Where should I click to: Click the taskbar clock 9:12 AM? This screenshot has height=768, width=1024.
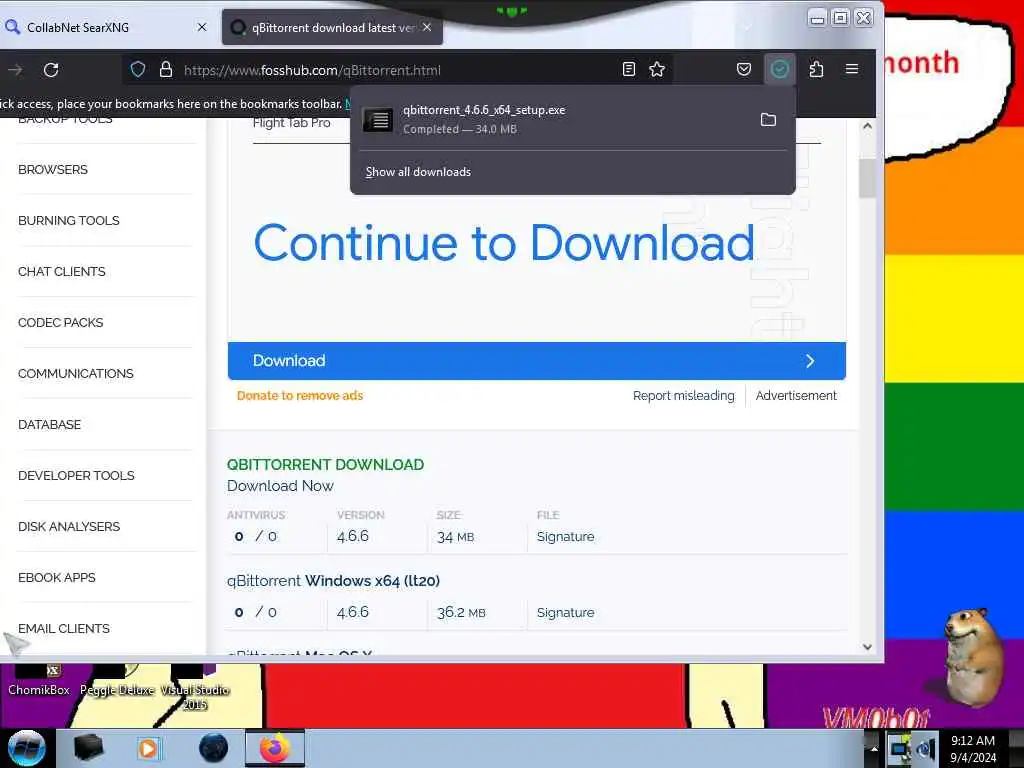click(x=973, y=748)
